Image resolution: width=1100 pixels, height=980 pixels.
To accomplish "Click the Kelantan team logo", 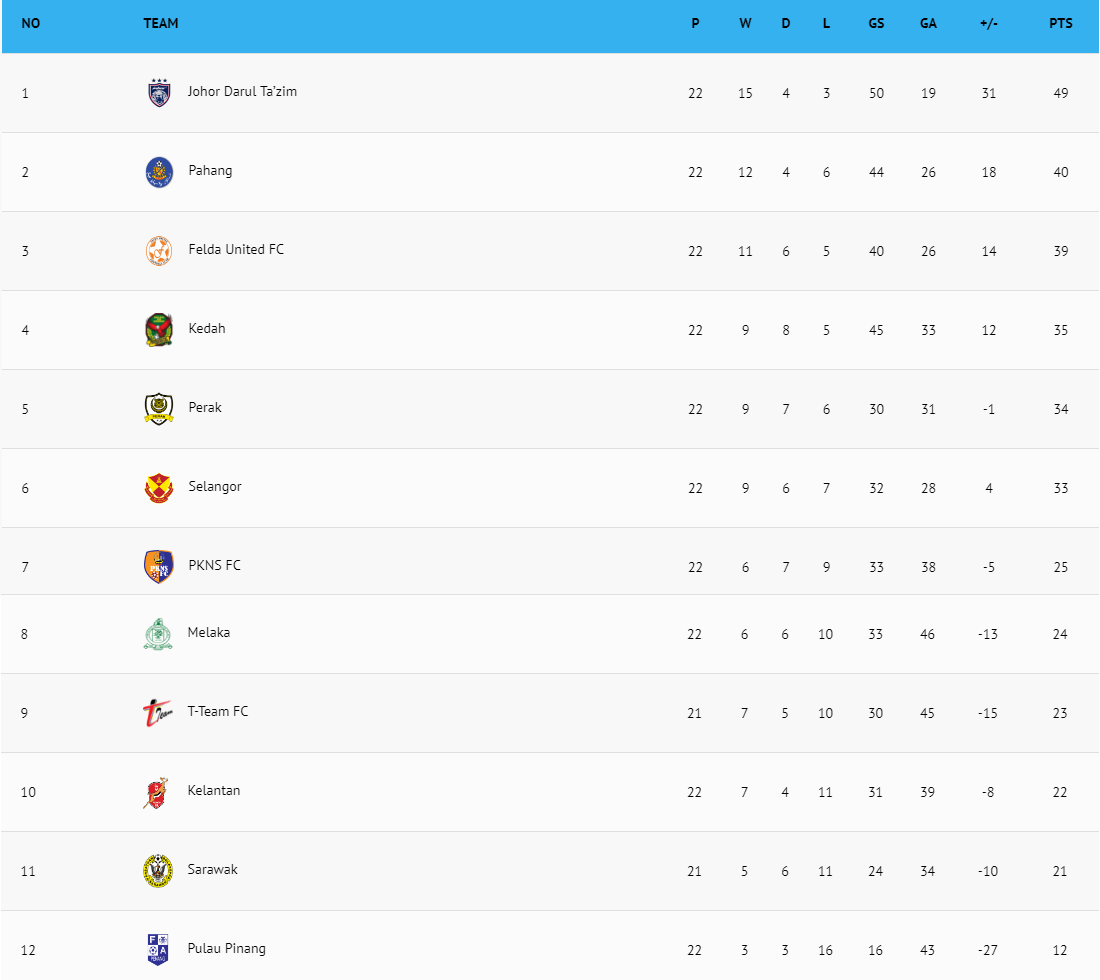I will point(156,792).
